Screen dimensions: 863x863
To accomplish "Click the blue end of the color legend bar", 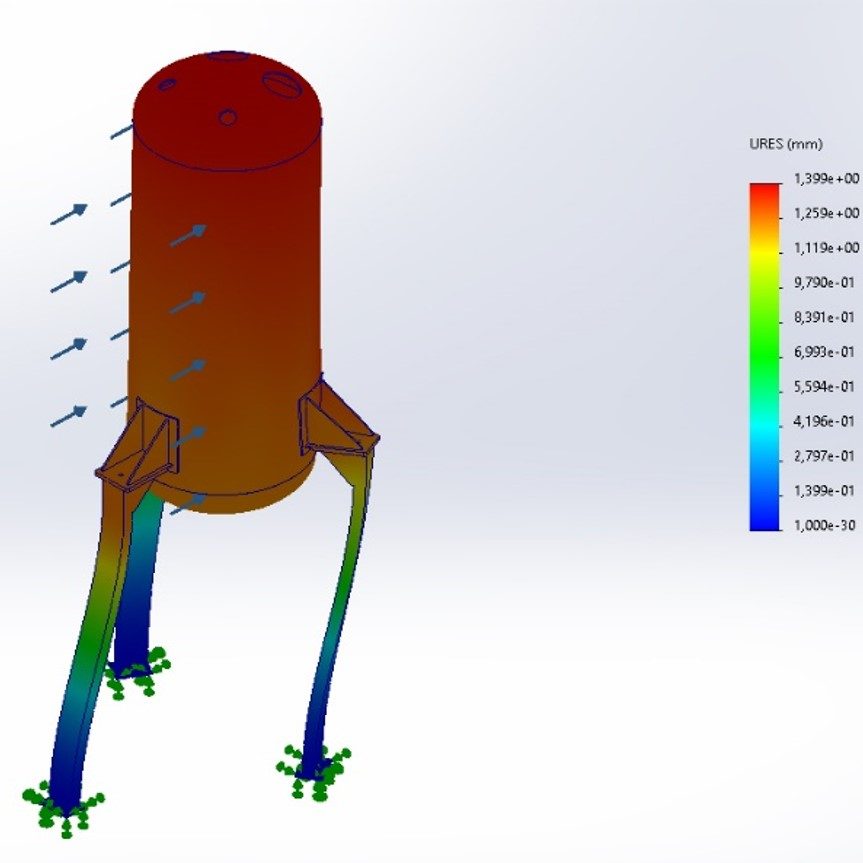I will tap(764, 520).
